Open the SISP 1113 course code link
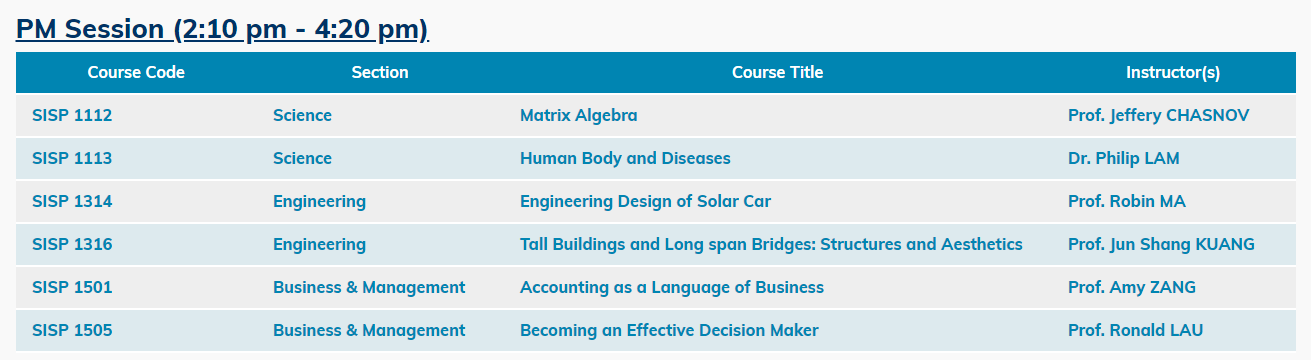The image size is (1311, 360). pos(72,158)
